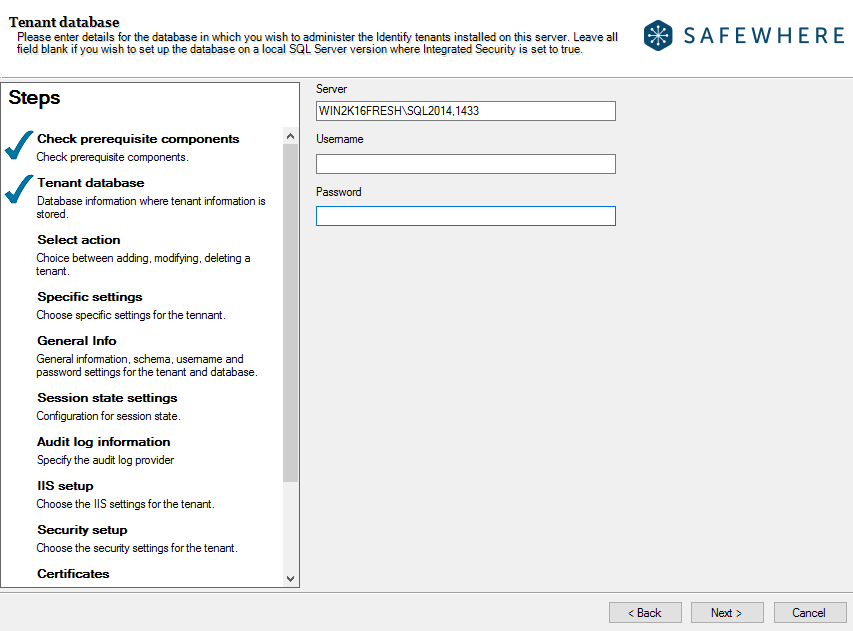
Task: Cancel the installation wizard
Action: (810, 612)
